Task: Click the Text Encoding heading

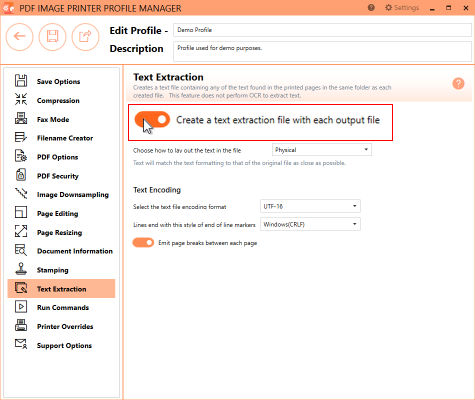Action: coord(157,190)
